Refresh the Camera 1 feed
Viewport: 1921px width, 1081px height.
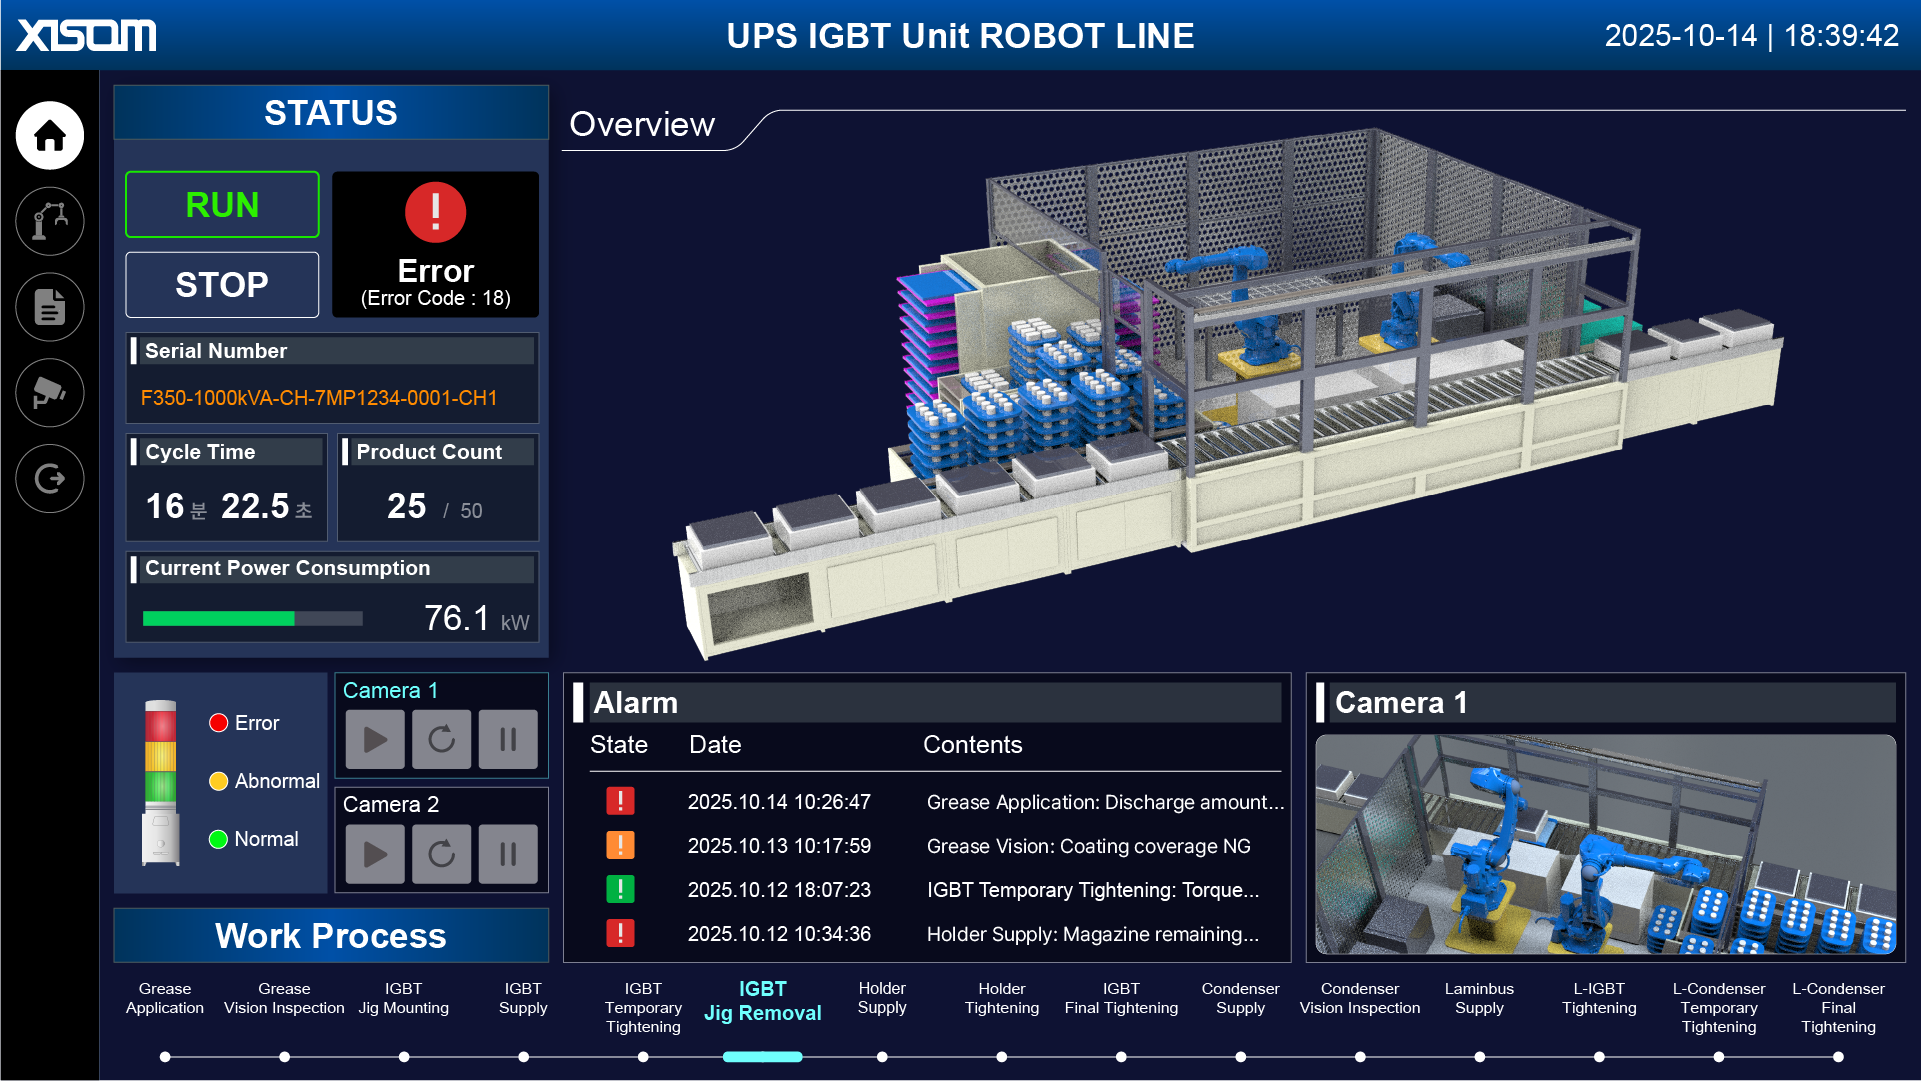[441, 739]
